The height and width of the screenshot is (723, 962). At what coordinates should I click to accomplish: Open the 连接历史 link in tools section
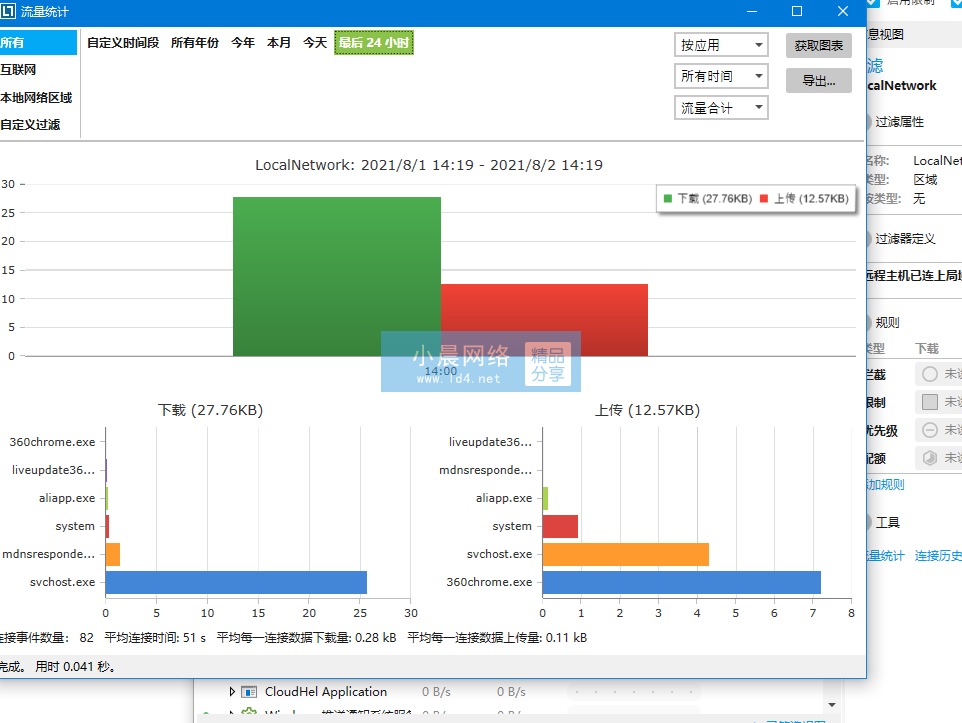(x=938, y=555)
